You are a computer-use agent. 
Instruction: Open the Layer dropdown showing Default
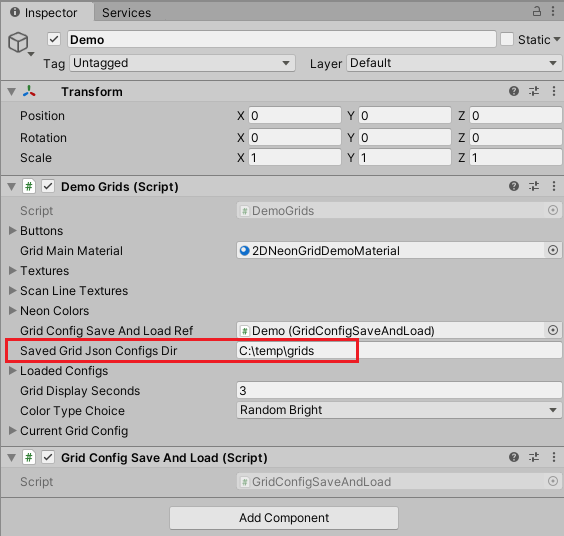pyautogui.click(x=454, y=63)
